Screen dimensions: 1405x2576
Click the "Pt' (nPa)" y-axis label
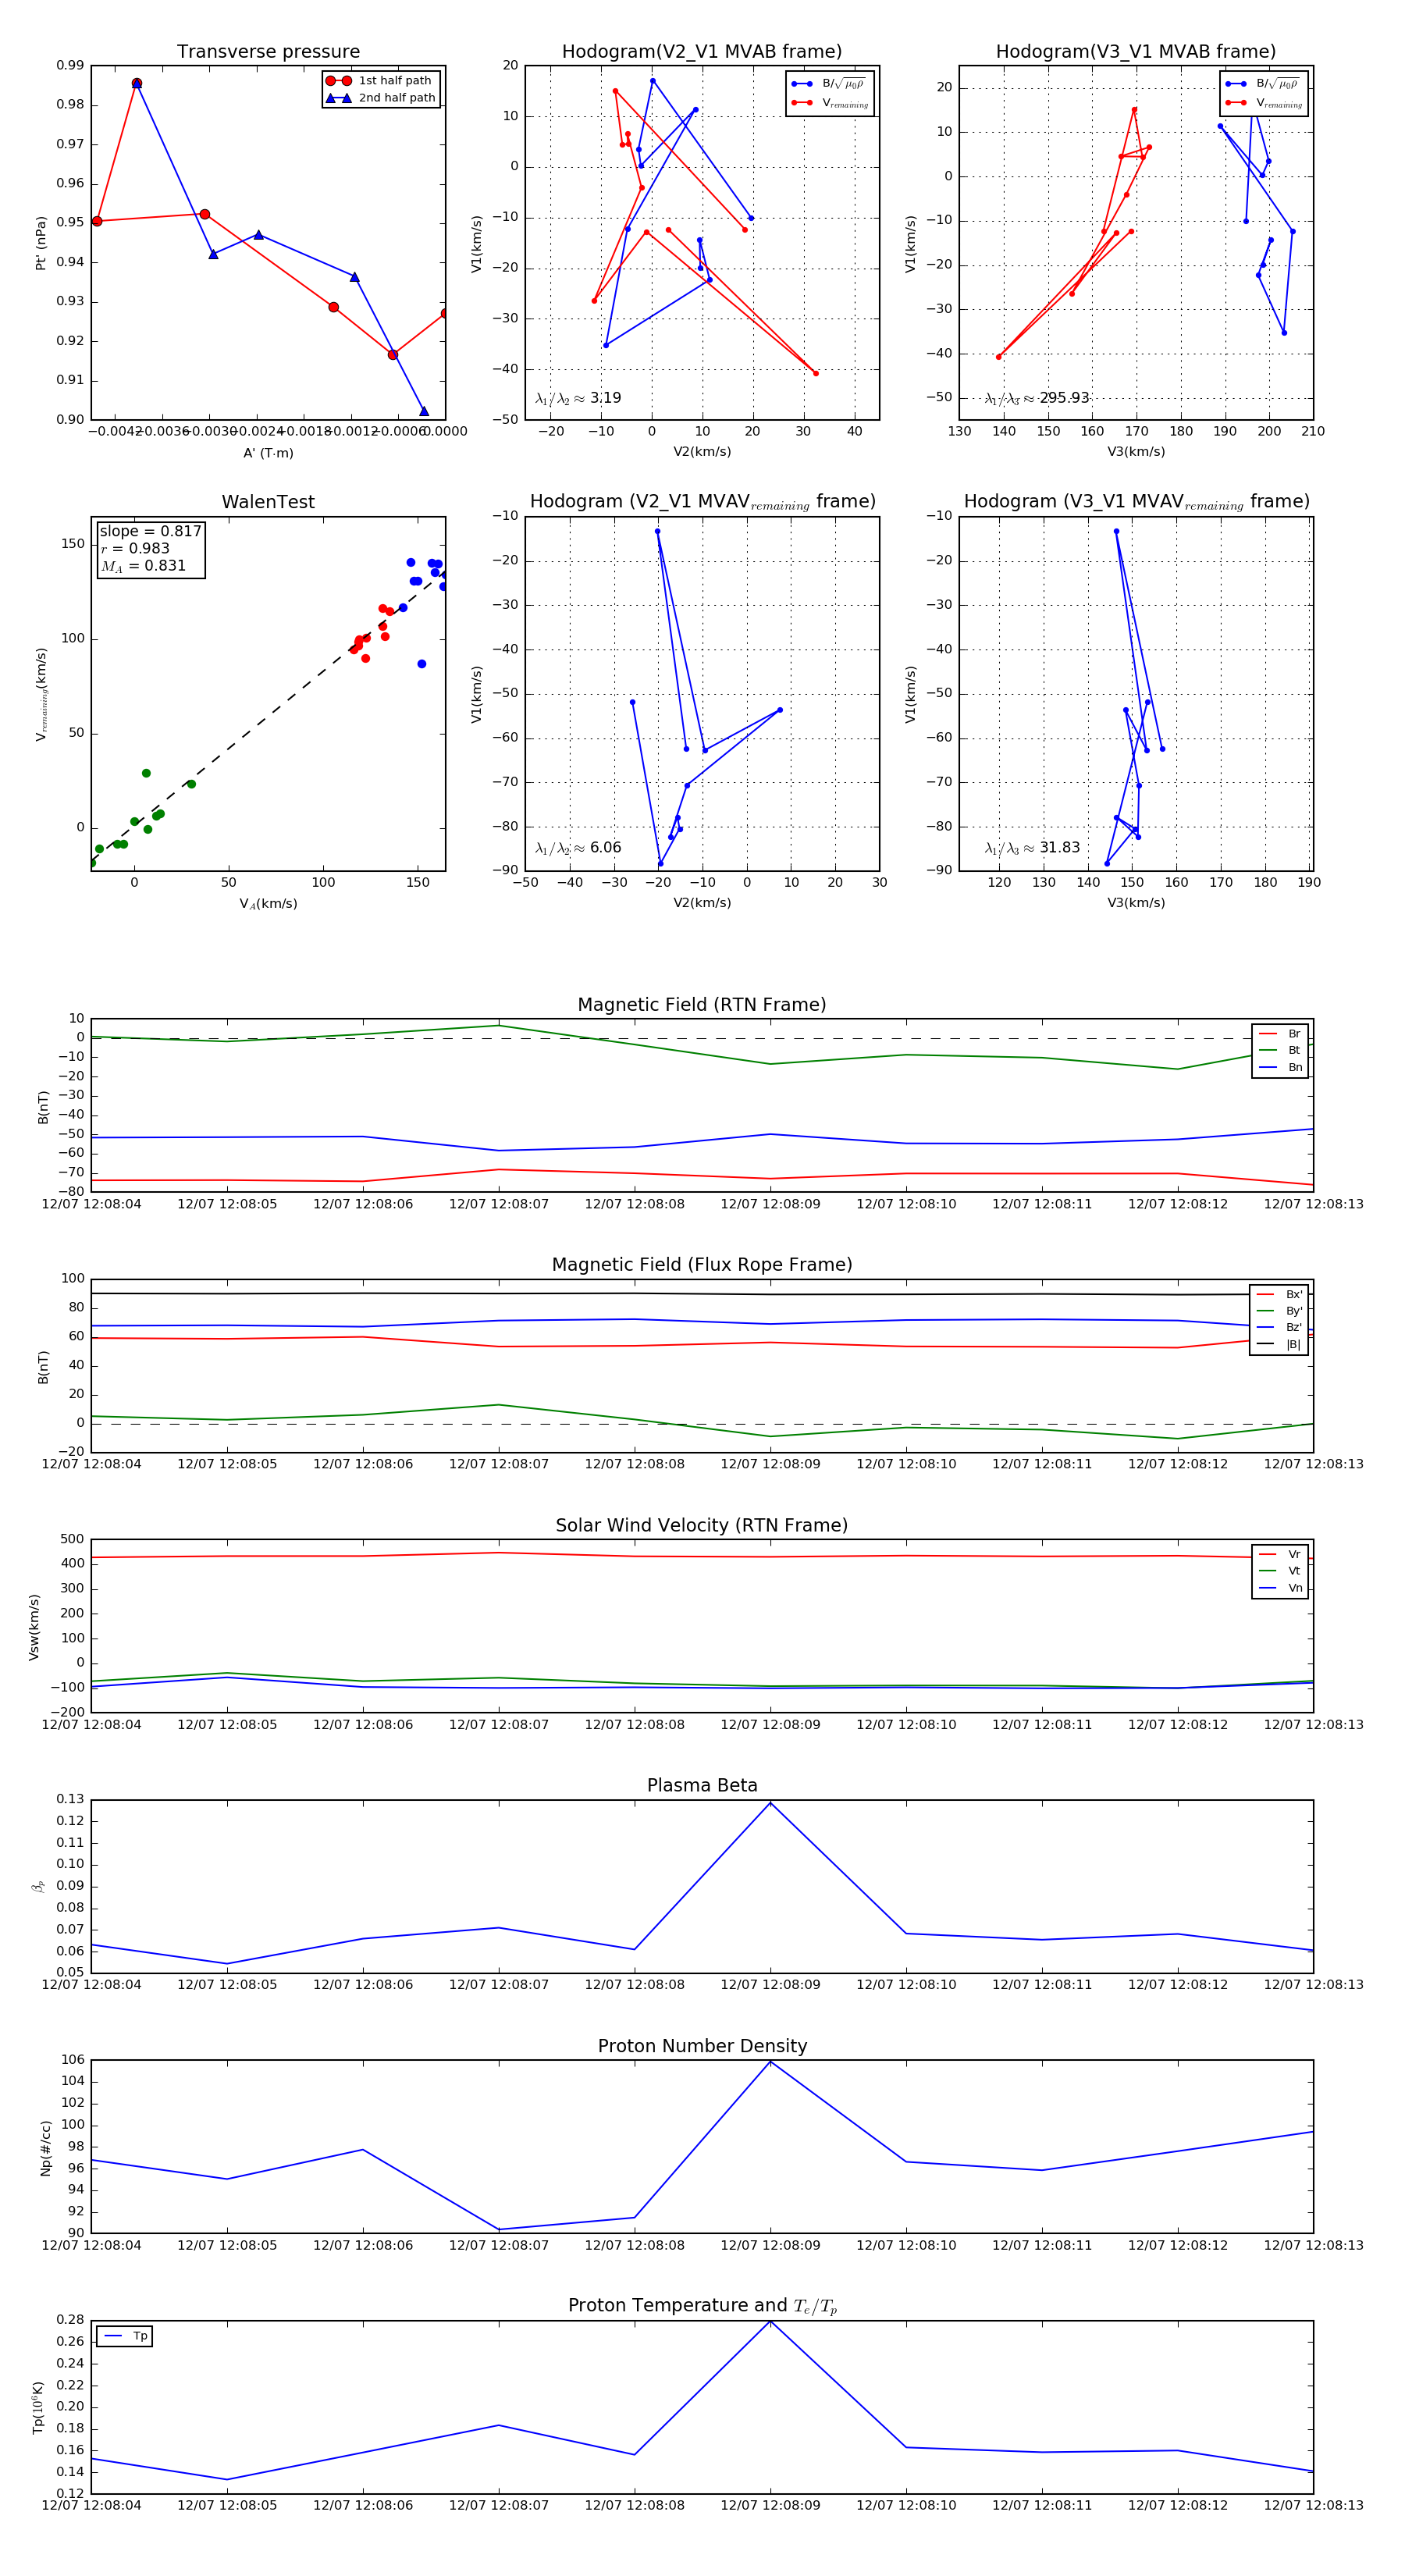(41, 243)
